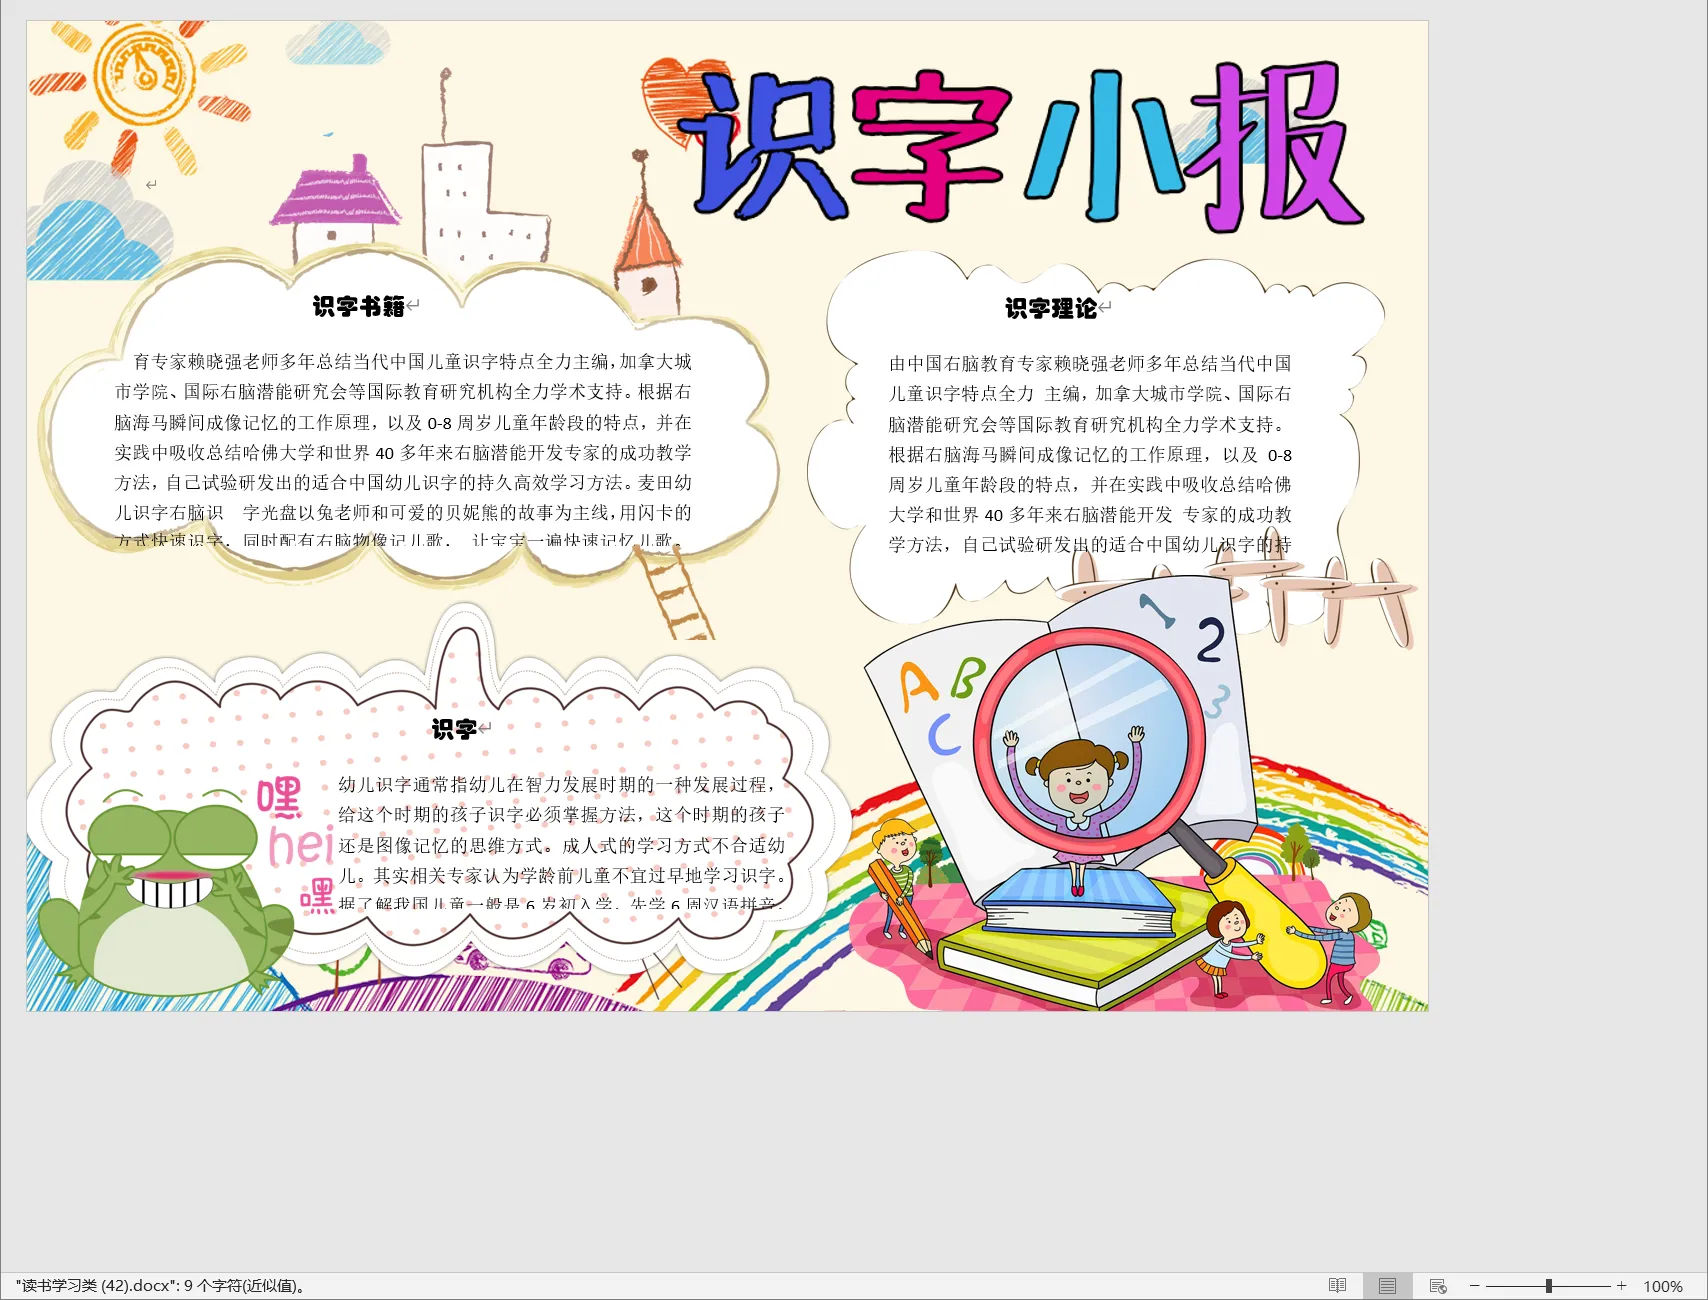Click inside the 识字理论 body paragraph

[1090, 454]
